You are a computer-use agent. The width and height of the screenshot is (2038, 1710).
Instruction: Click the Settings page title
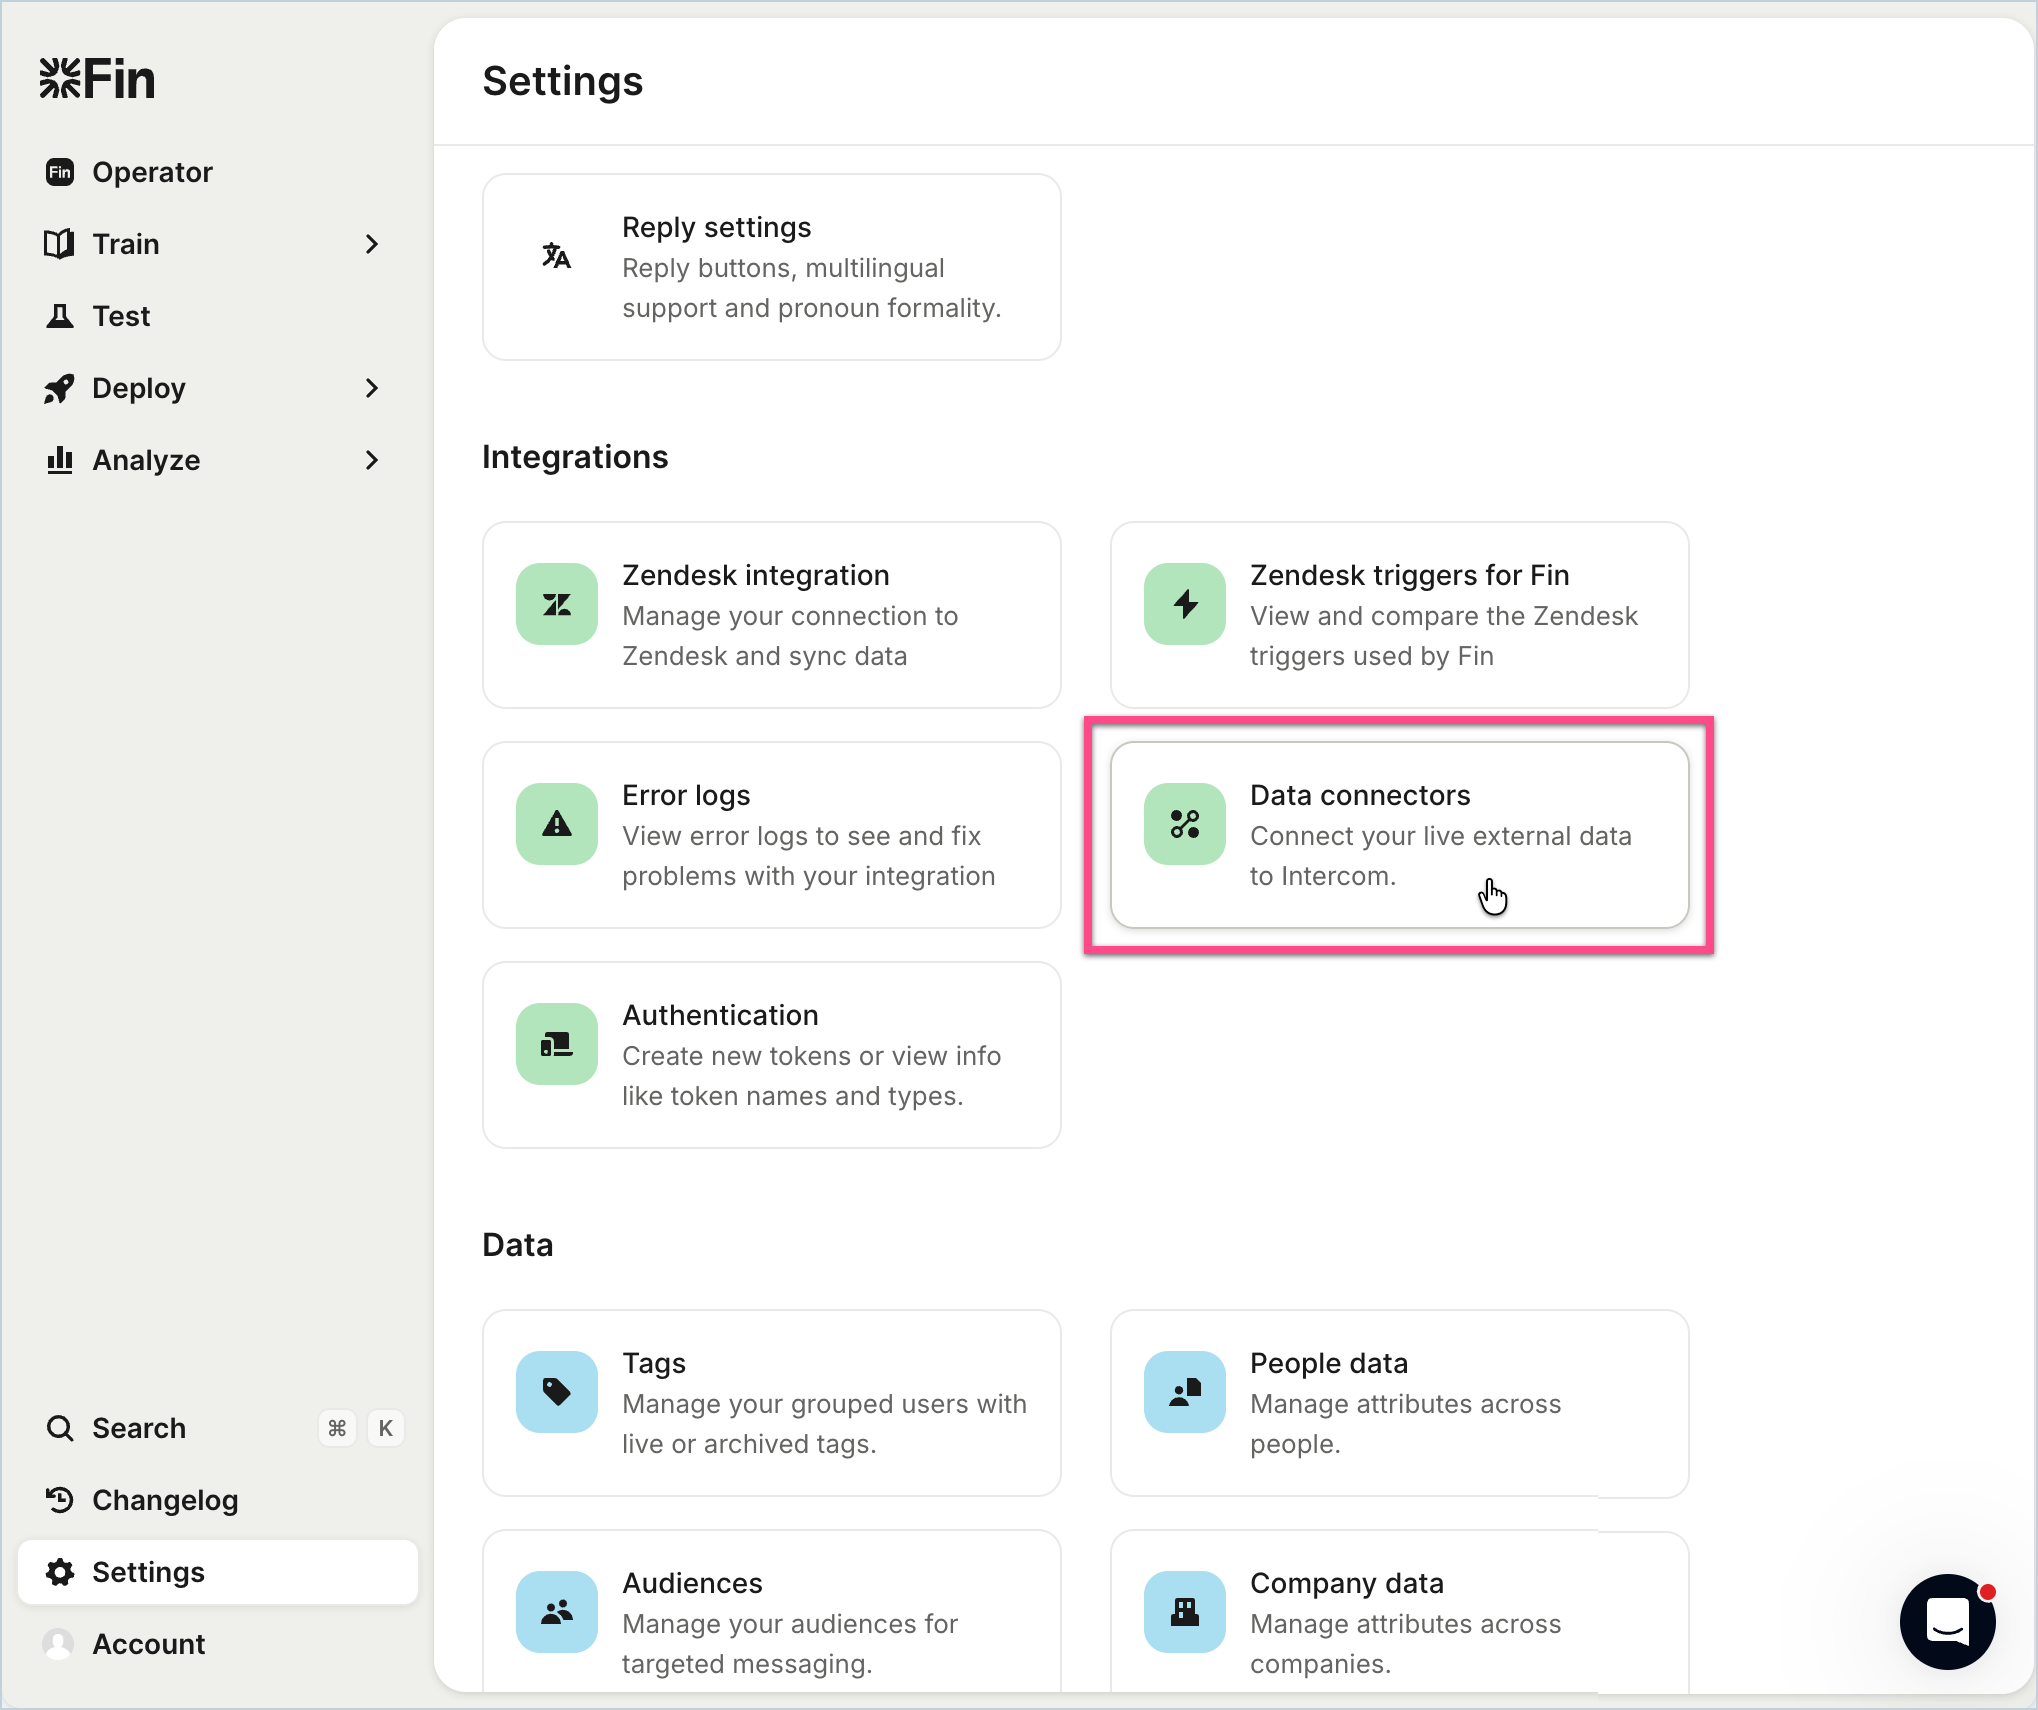click(x=563, y=81)
